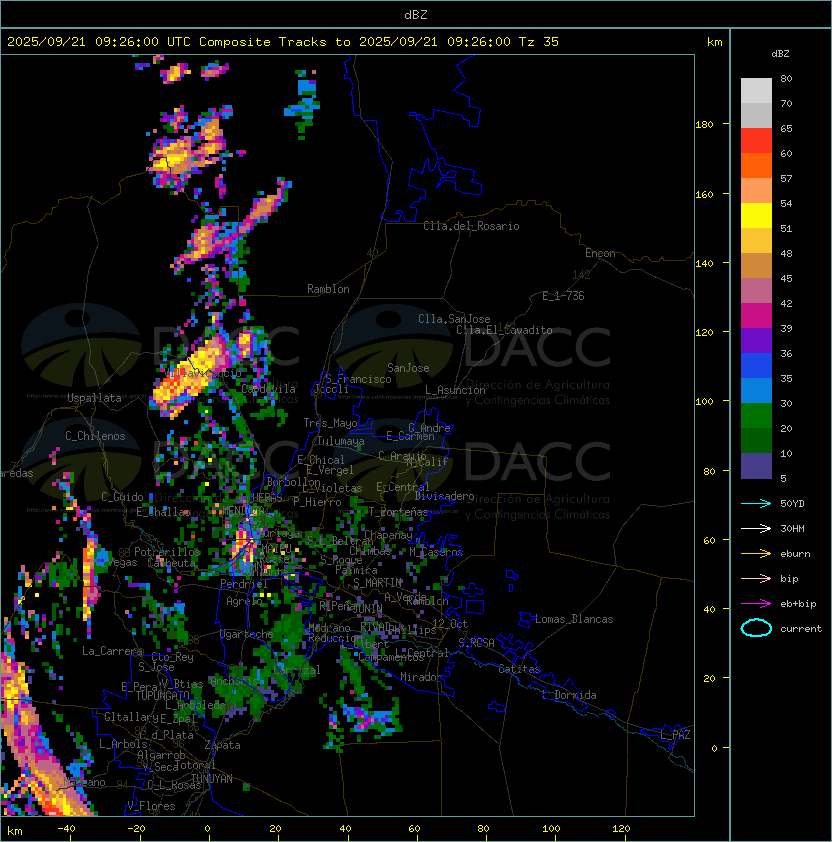Screen dimensions: 832x842
Task: Click the 'Perdriel' map label
Action: pos(244,584)
